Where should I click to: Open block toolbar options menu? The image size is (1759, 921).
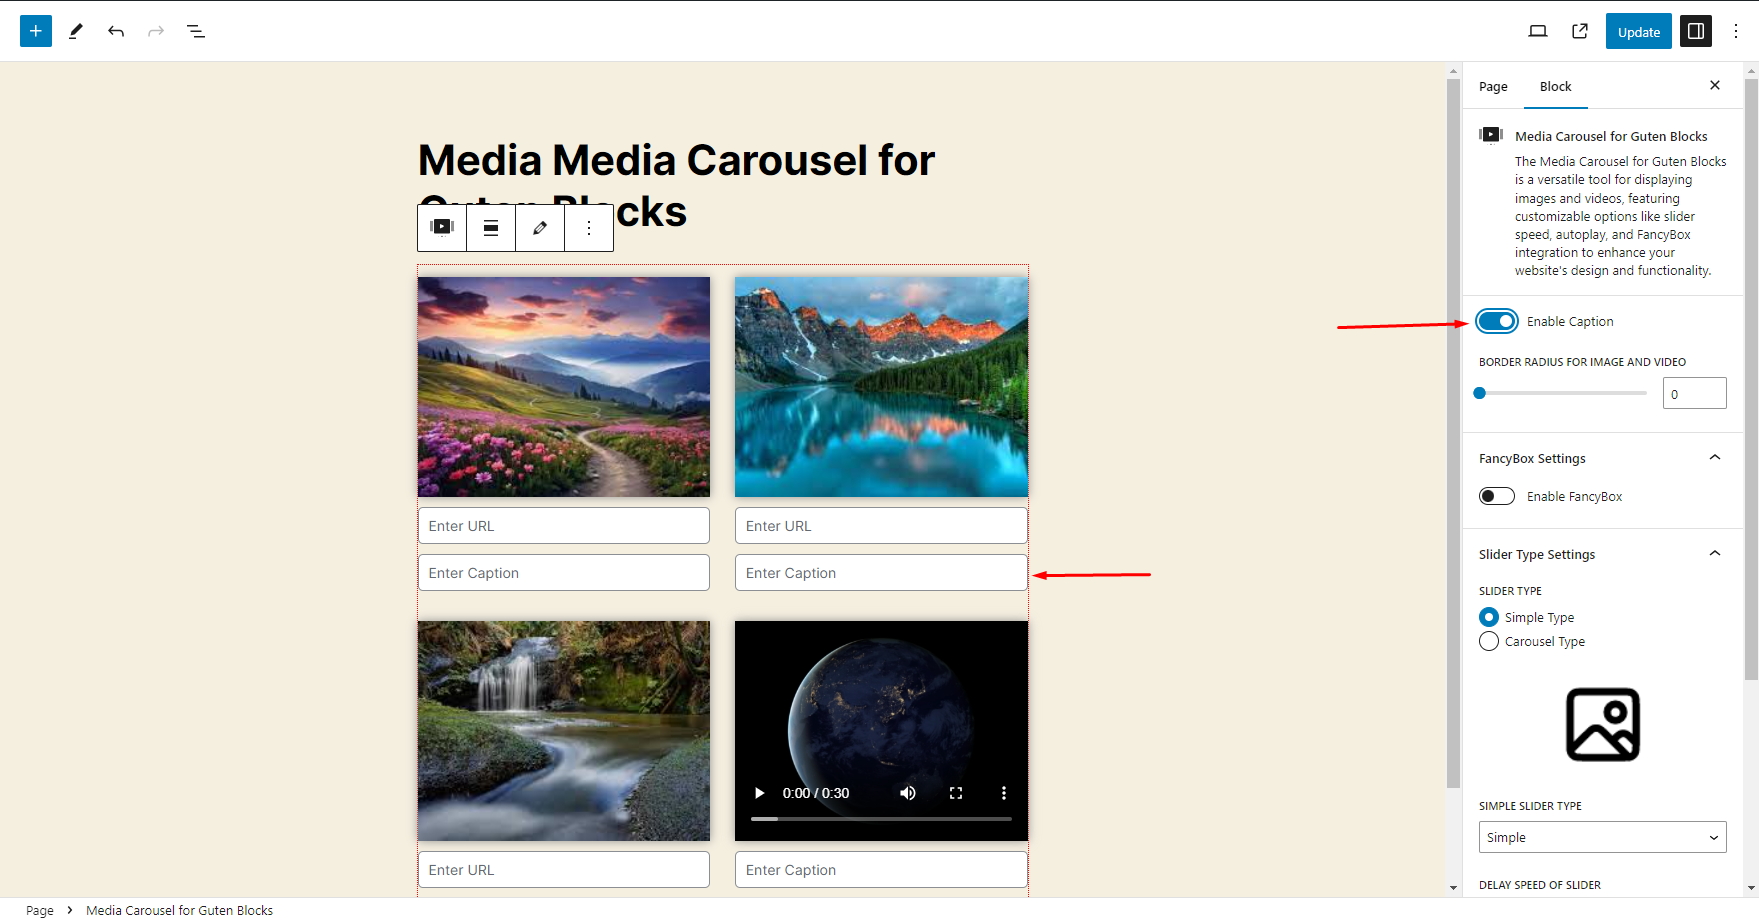tap(589, 227)
